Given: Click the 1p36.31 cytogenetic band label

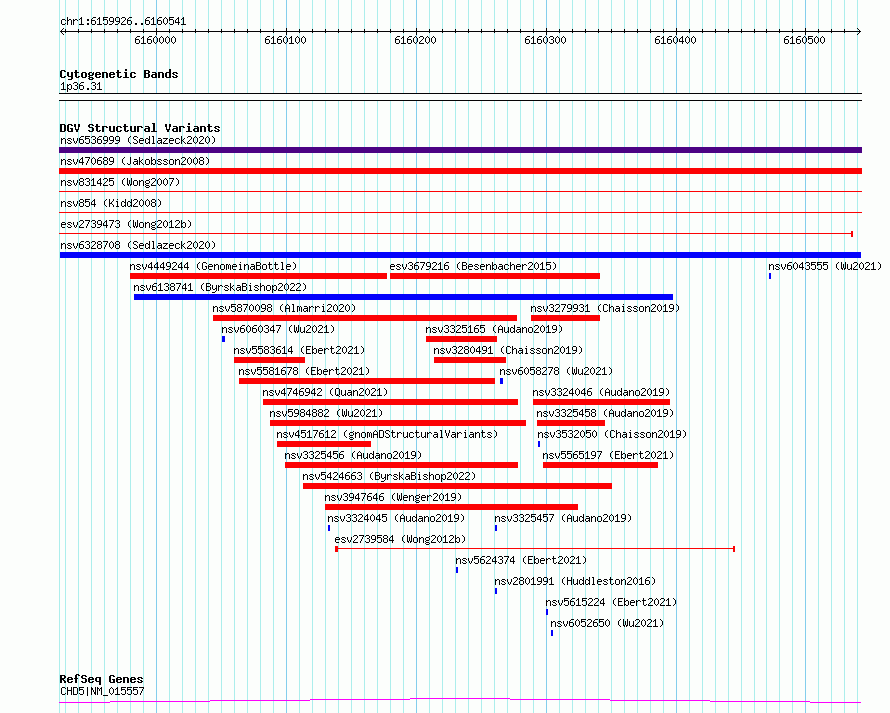Looking at the screenshot, I should (x=81, y=87).
